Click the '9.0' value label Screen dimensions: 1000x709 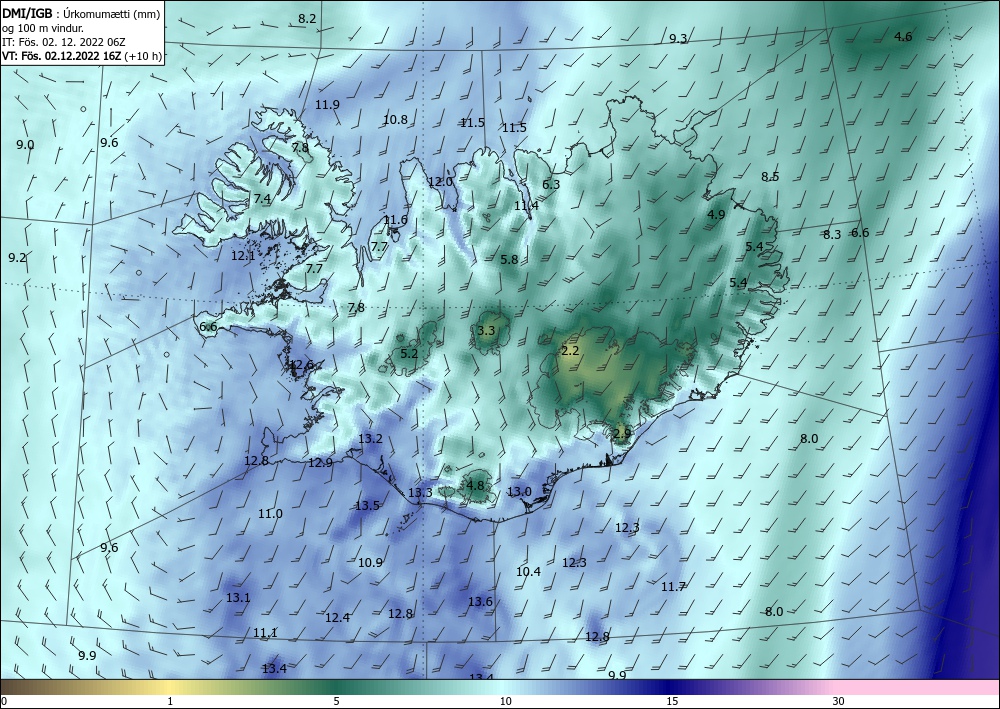26,145
